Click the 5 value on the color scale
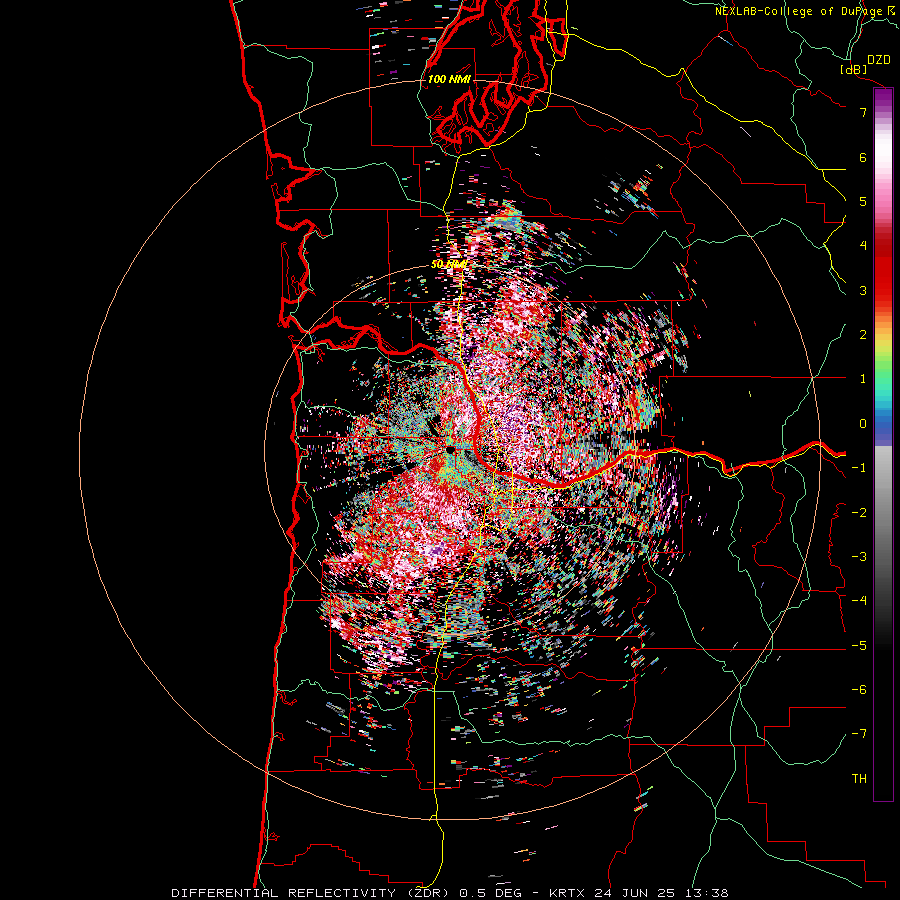 click(x=863, y=201)
